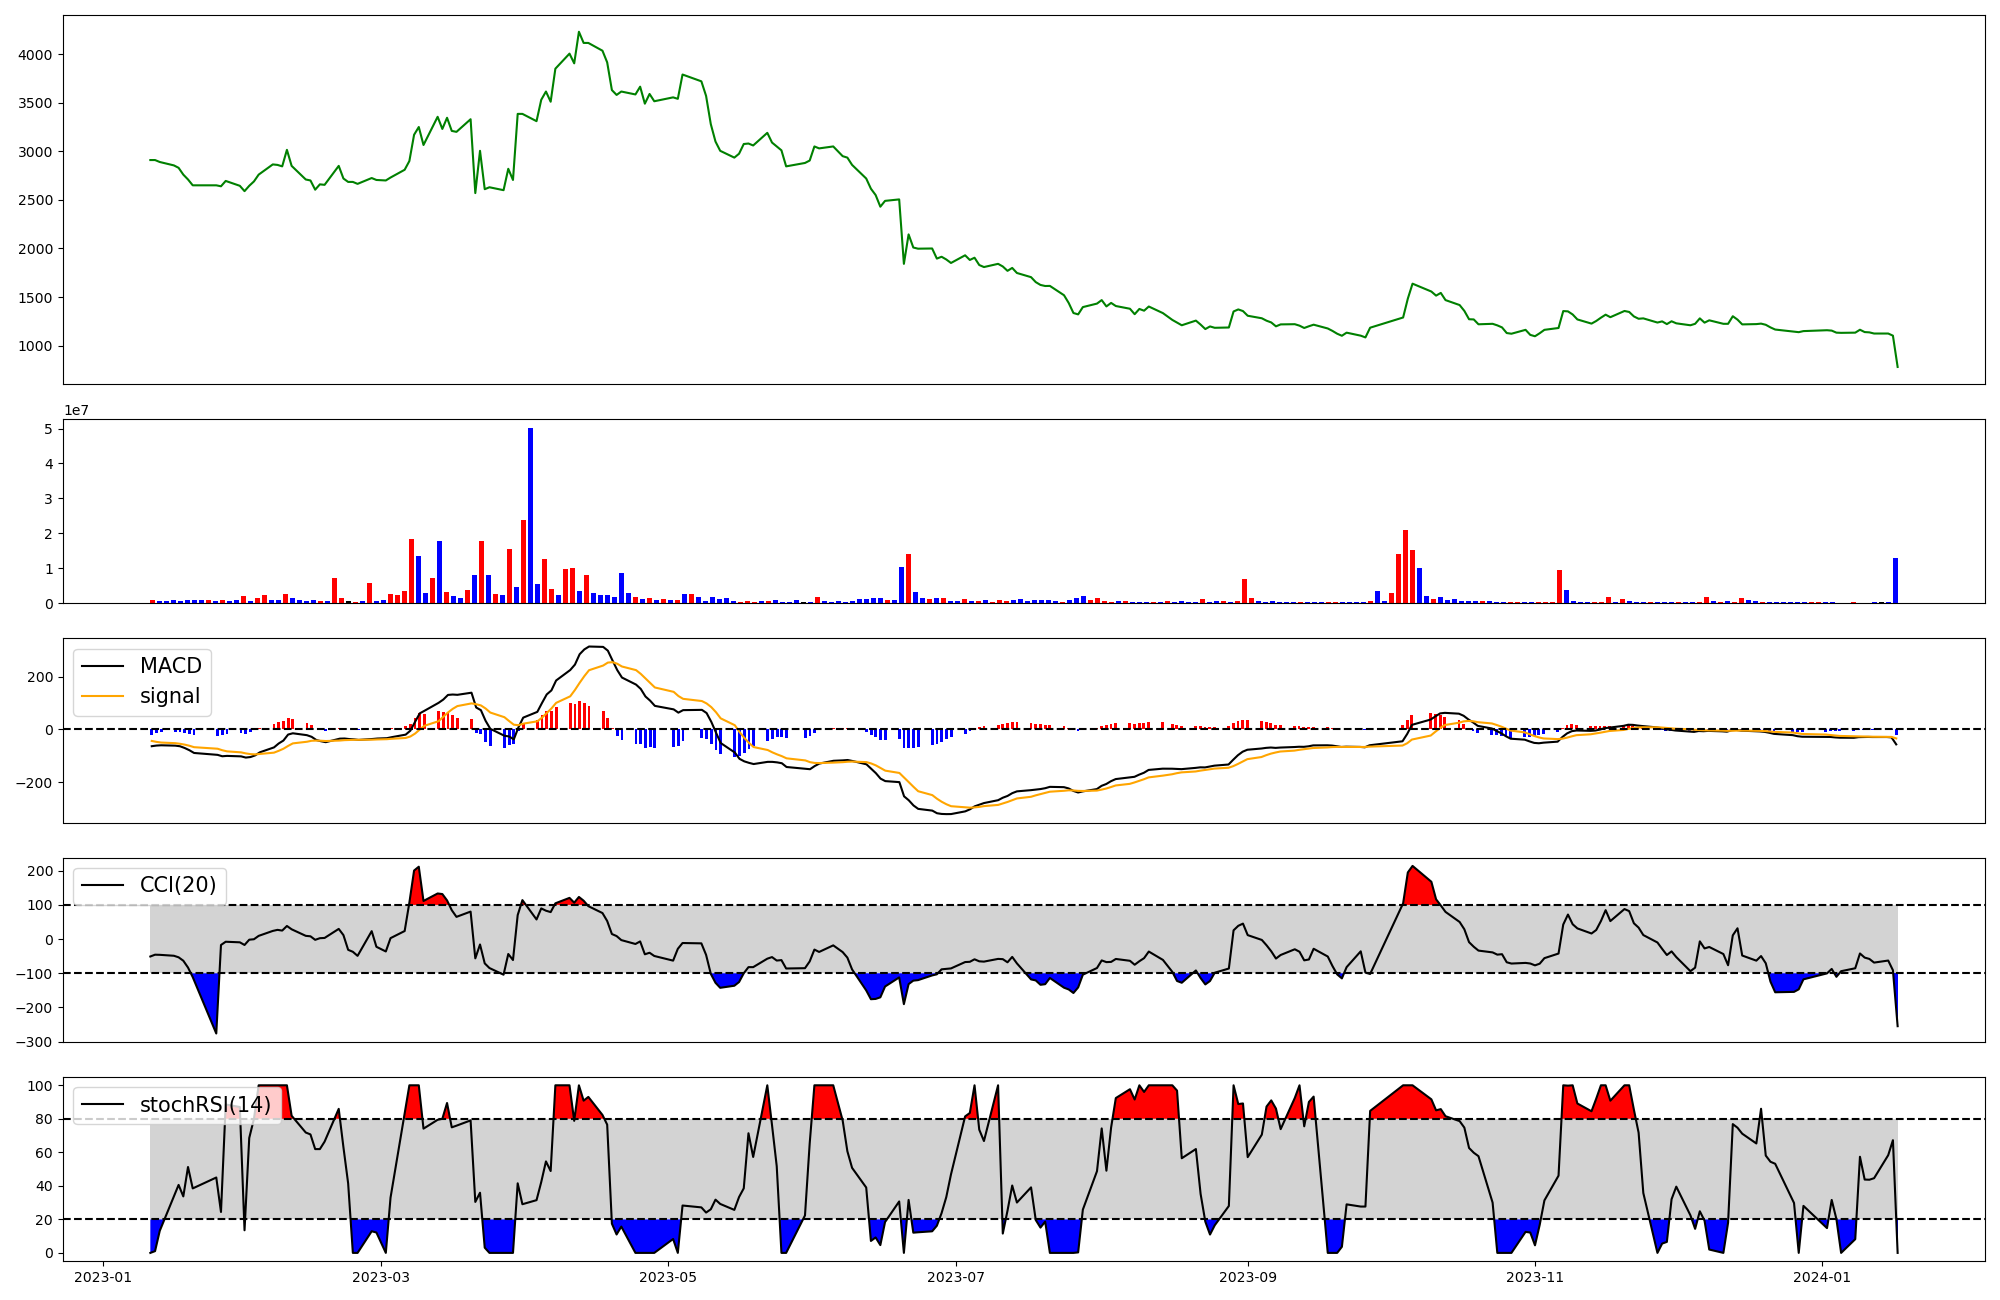This screenshot has width=2000, height=1300.
Task: Click the 2023-09 x-axis date label
Action: [x=1248, y=1277]
